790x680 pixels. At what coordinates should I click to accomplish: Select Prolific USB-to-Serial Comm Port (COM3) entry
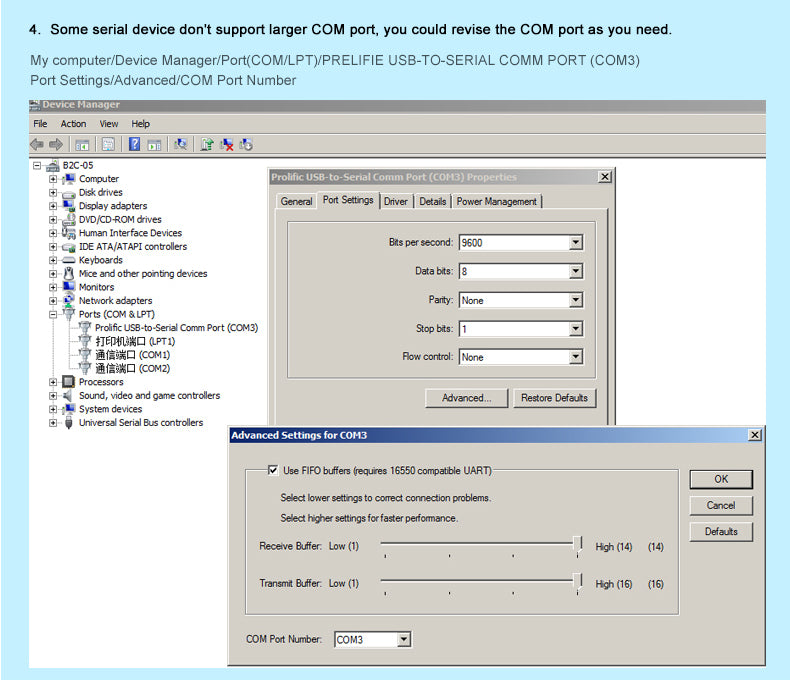pos(176,328)
